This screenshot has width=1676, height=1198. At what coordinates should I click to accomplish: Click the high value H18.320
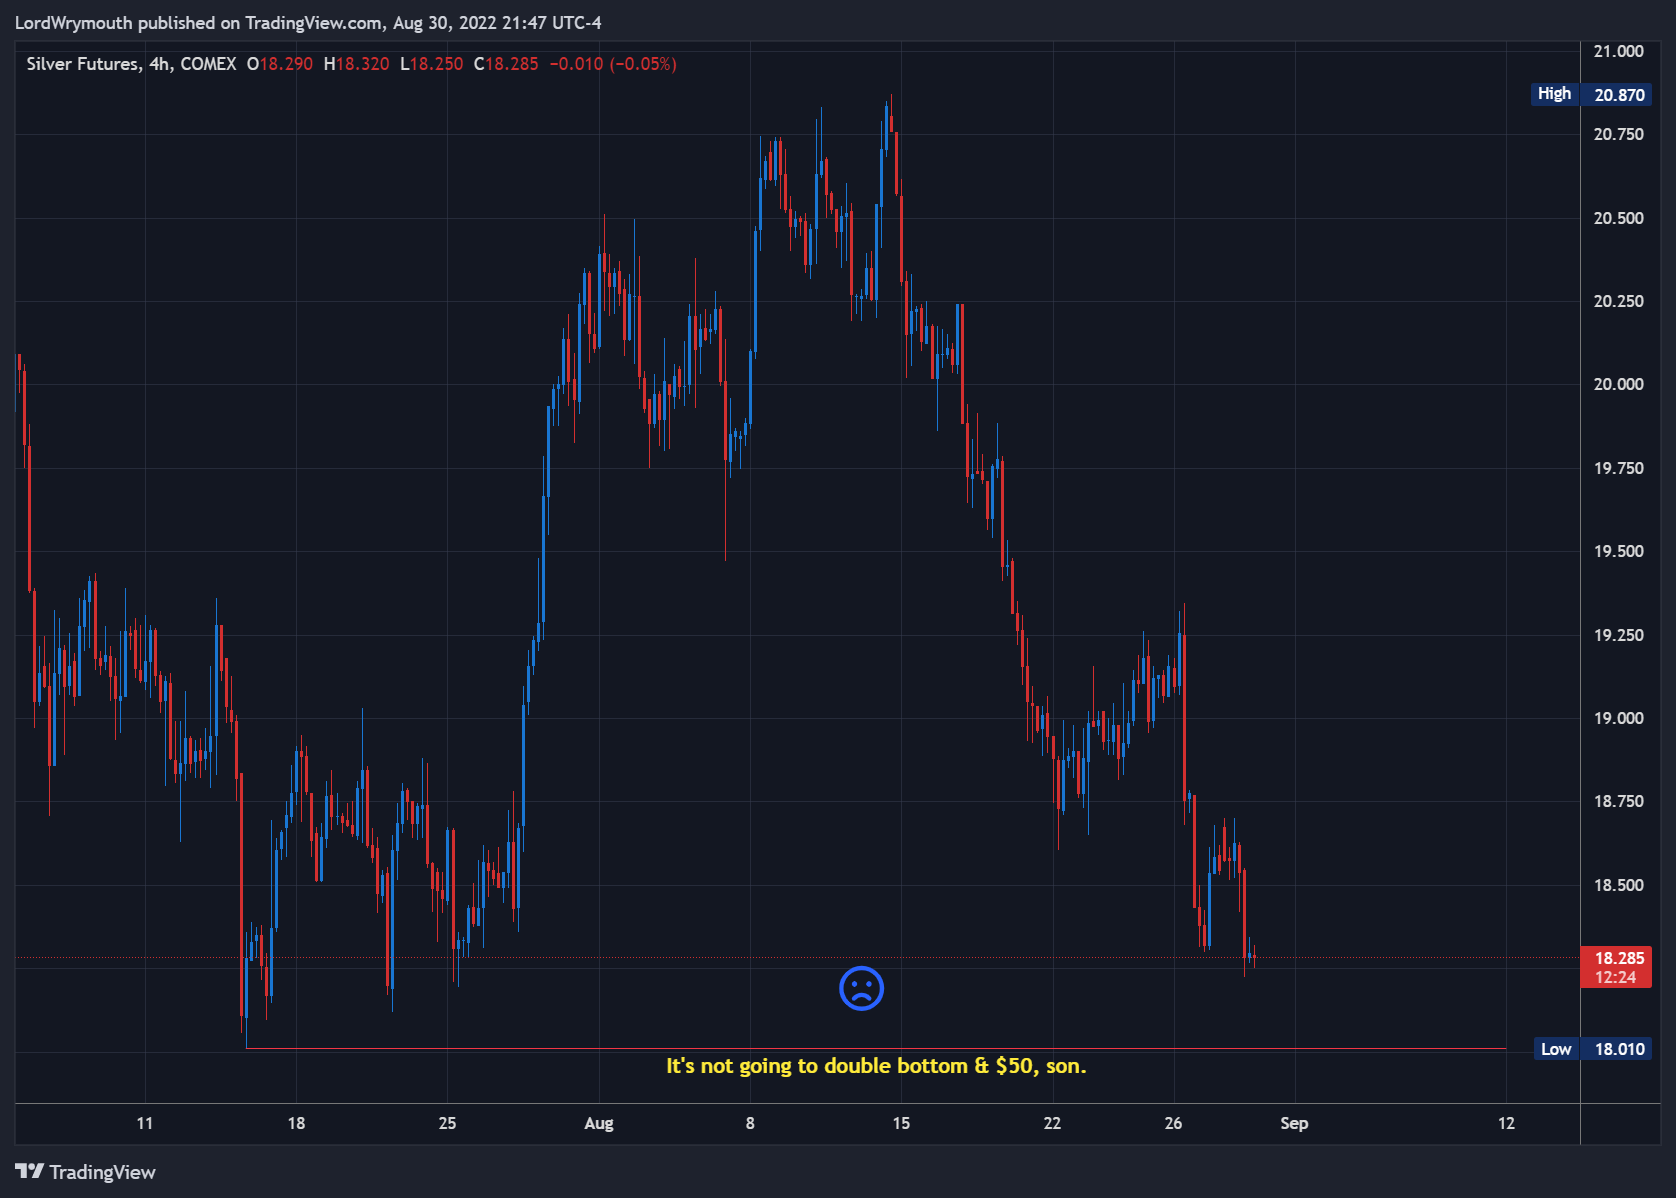tap(356, 64)
